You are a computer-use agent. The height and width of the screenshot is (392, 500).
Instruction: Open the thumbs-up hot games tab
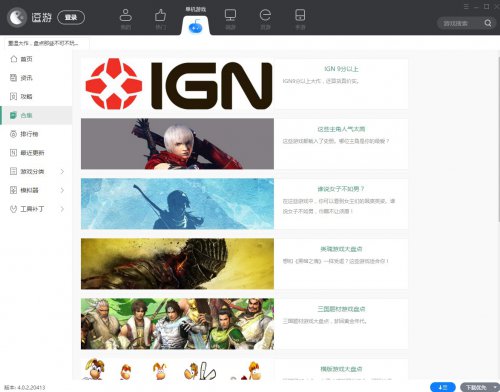(x=161, y=19)
